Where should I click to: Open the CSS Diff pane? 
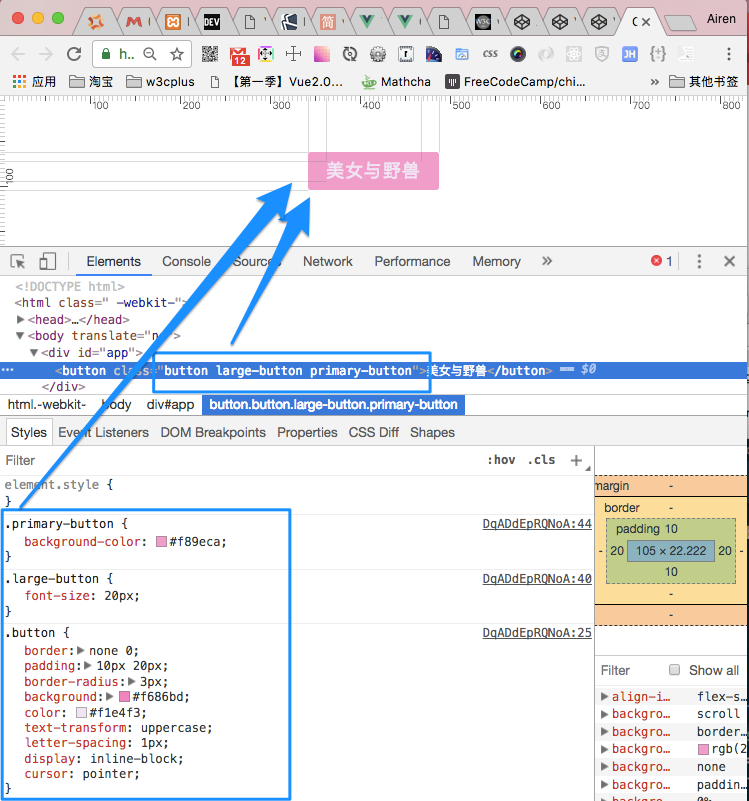373,432
